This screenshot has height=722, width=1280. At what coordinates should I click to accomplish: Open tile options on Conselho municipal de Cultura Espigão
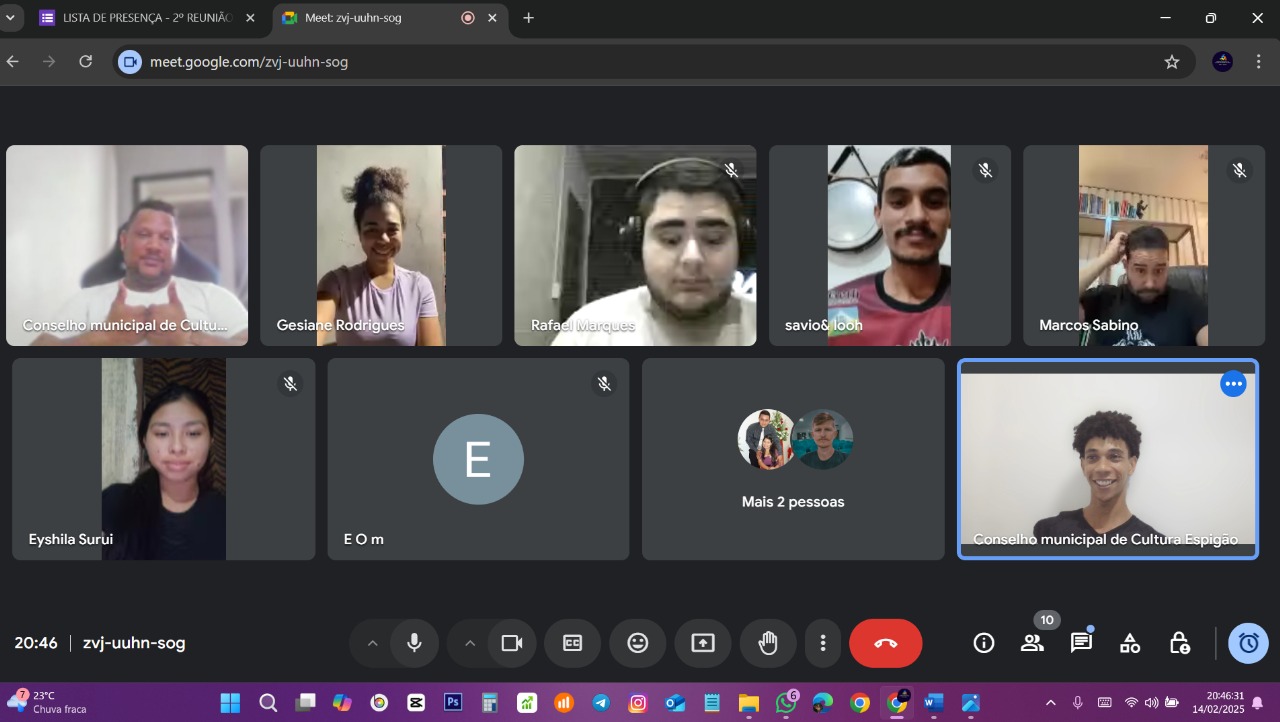(1233, 384)
